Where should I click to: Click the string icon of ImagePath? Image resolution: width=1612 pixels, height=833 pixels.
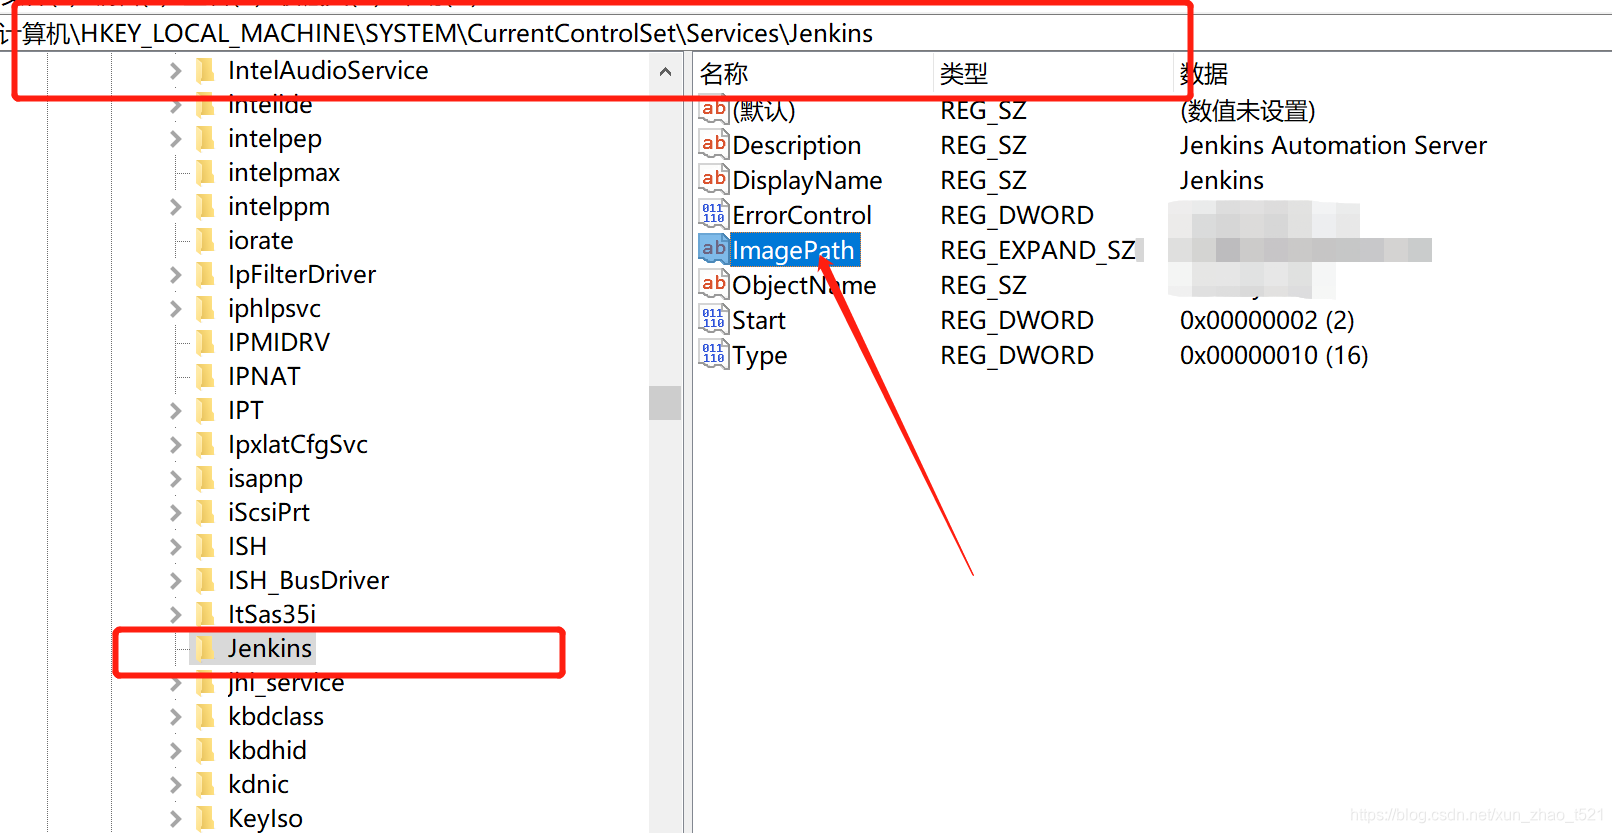[x=713, y=249]
